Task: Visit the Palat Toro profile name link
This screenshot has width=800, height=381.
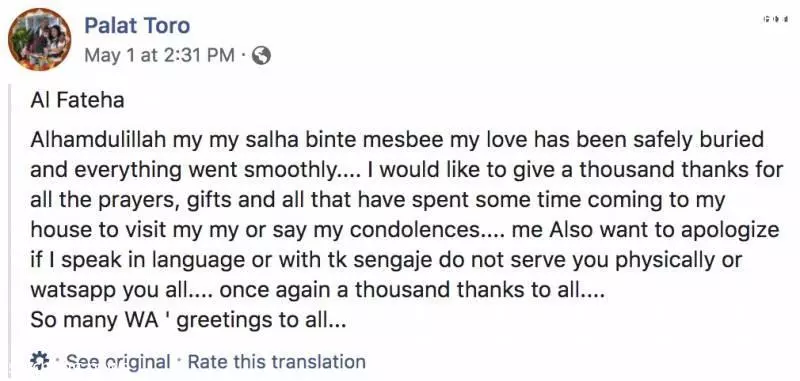Action: [x=137, y=26]
